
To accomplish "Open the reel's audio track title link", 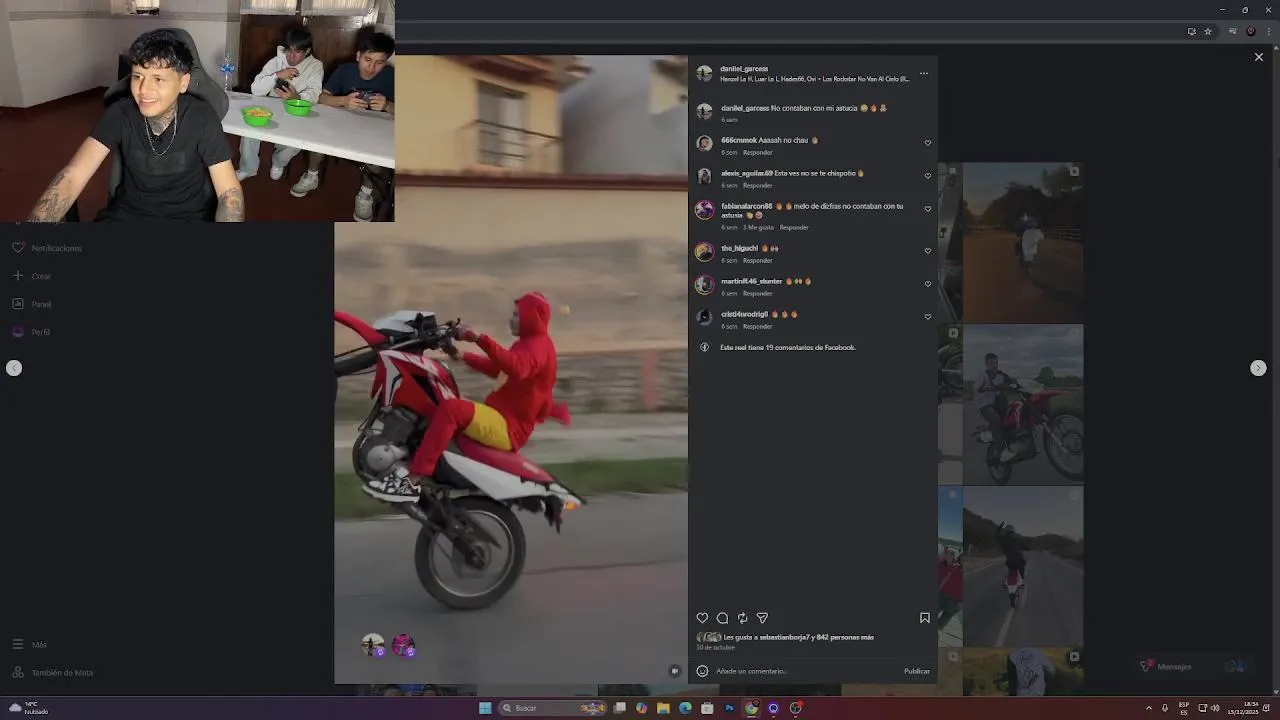I will (x=815, y=79).
